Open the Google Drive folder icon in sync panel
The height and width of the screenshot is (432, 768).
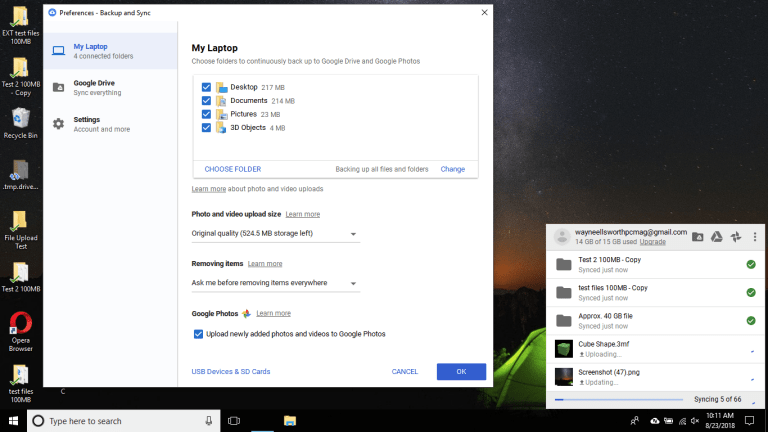[x=697, y=237]
